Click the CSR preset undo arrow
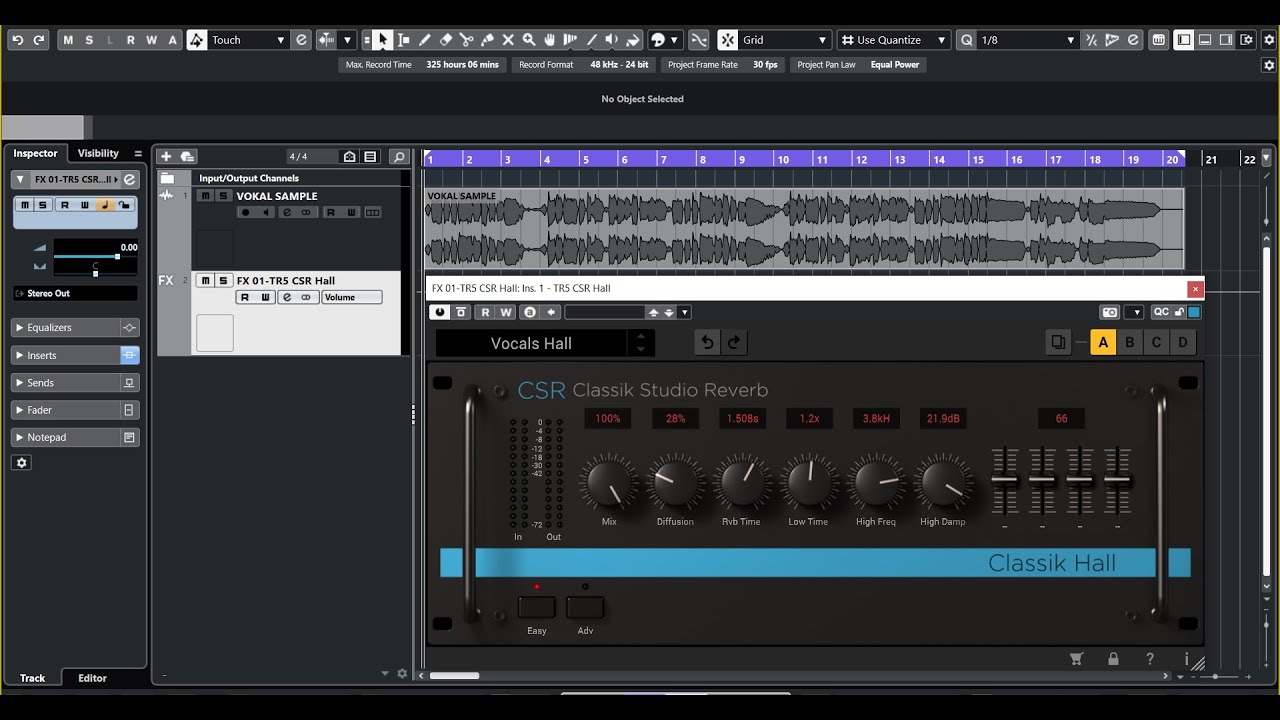This screenshot has height=720, width=1280. 707,343
